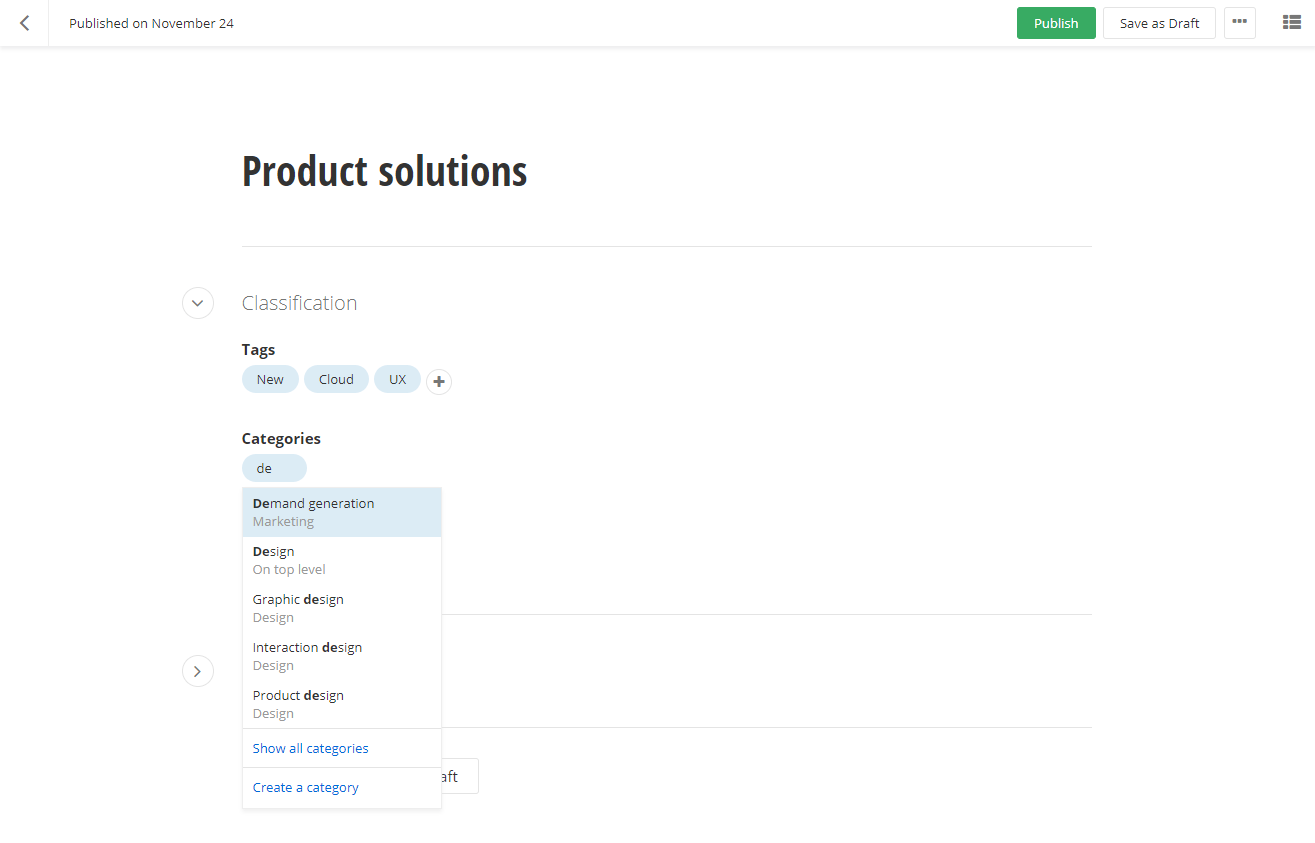Click the back arrow icon

coord(24,23)
